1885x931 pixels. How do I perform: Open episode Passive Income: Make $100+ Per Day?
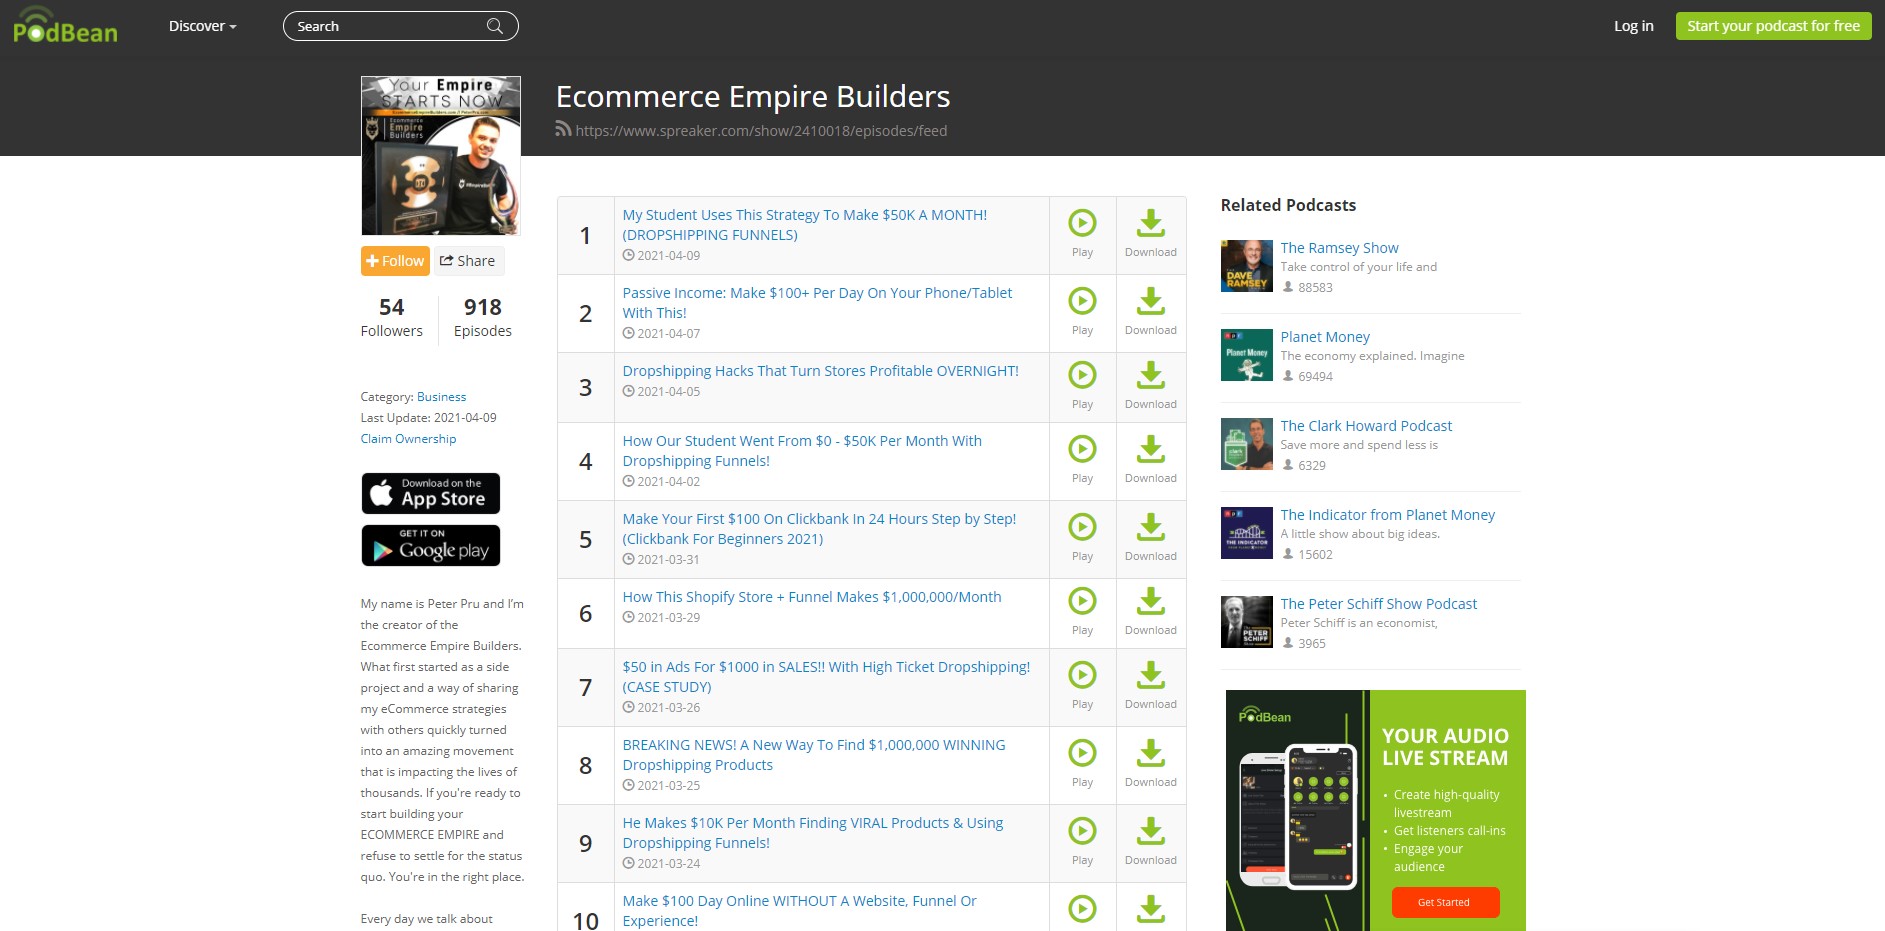point(817,303)
